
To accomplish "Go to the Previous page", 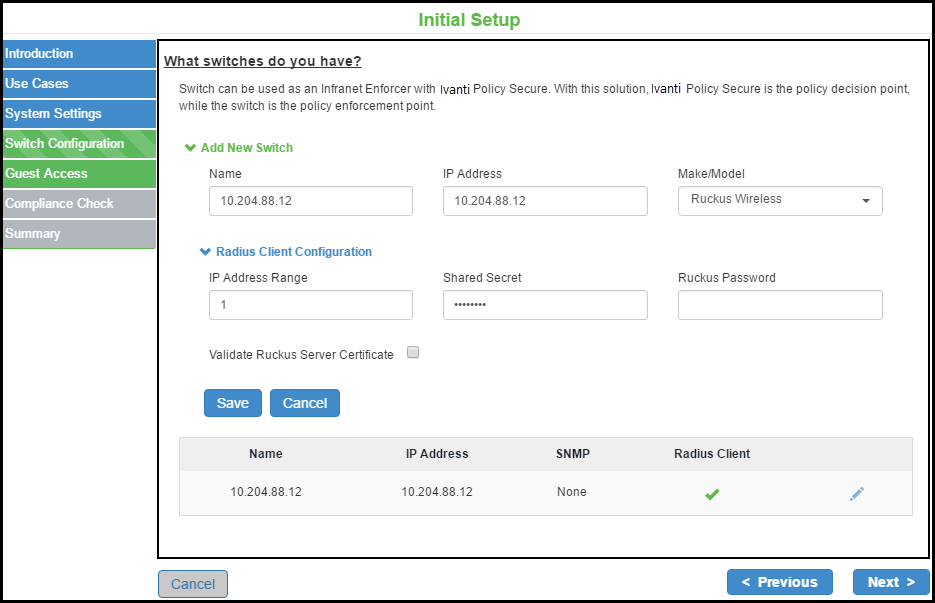I will [779, 582].
